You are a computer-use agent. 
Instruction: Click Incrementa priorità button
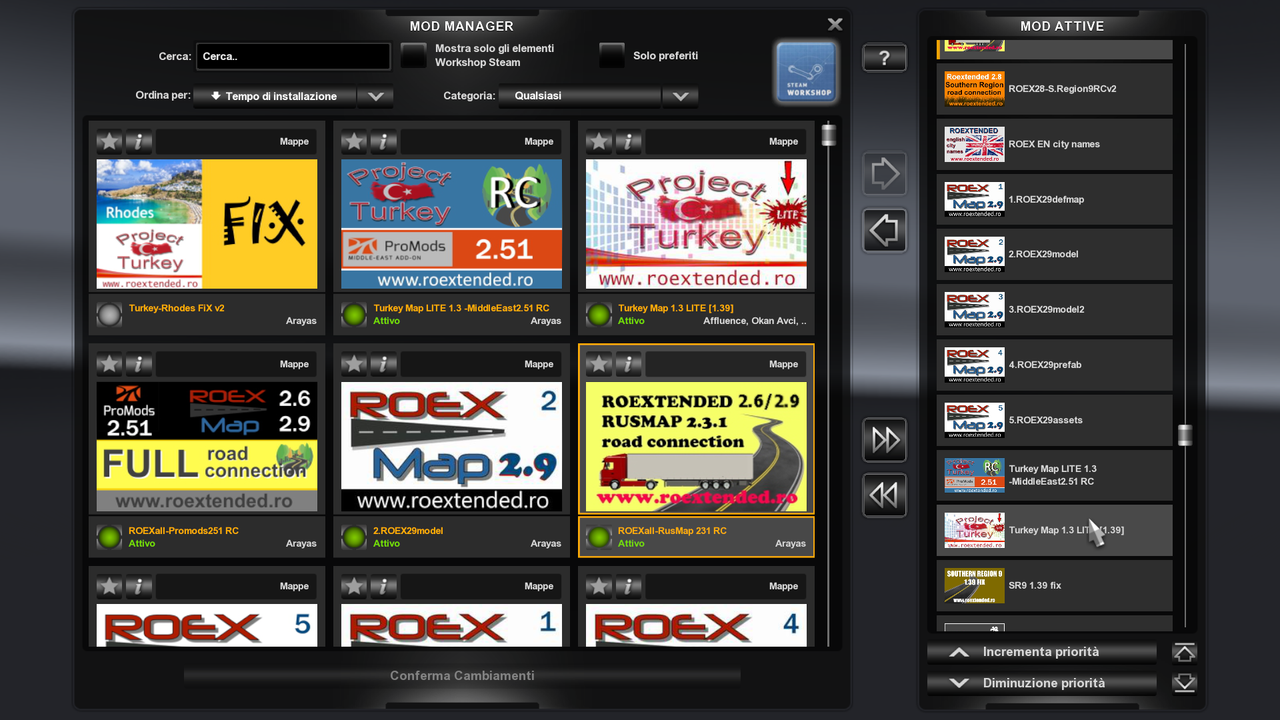[x=1041, y=653]
